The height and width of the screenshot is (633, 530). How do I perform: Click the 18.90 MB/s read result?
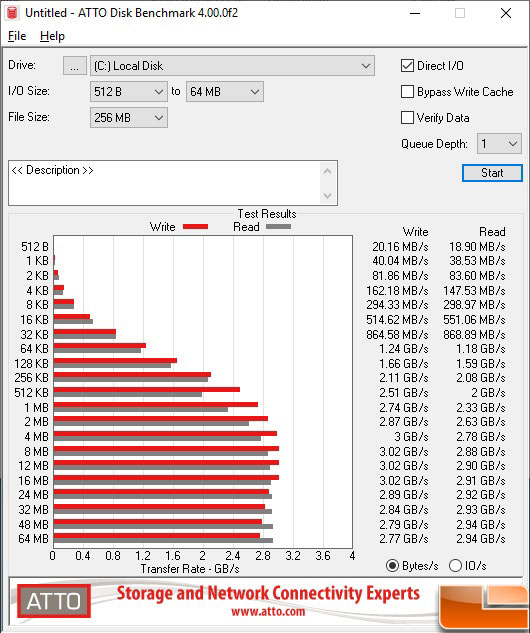tap(477, 246)
